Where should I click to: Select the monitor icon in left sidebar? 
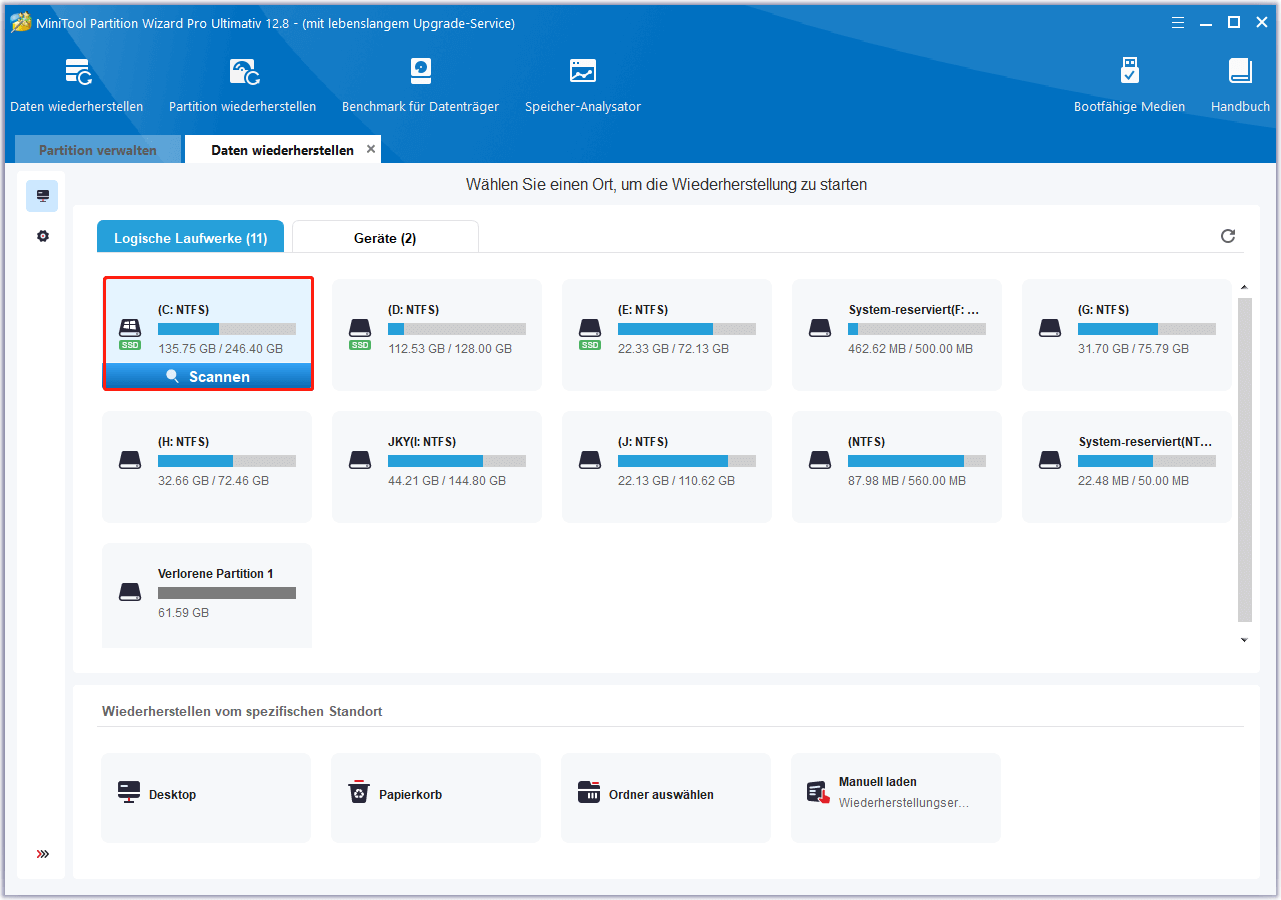pyautogui.click(x=42, y=196)
